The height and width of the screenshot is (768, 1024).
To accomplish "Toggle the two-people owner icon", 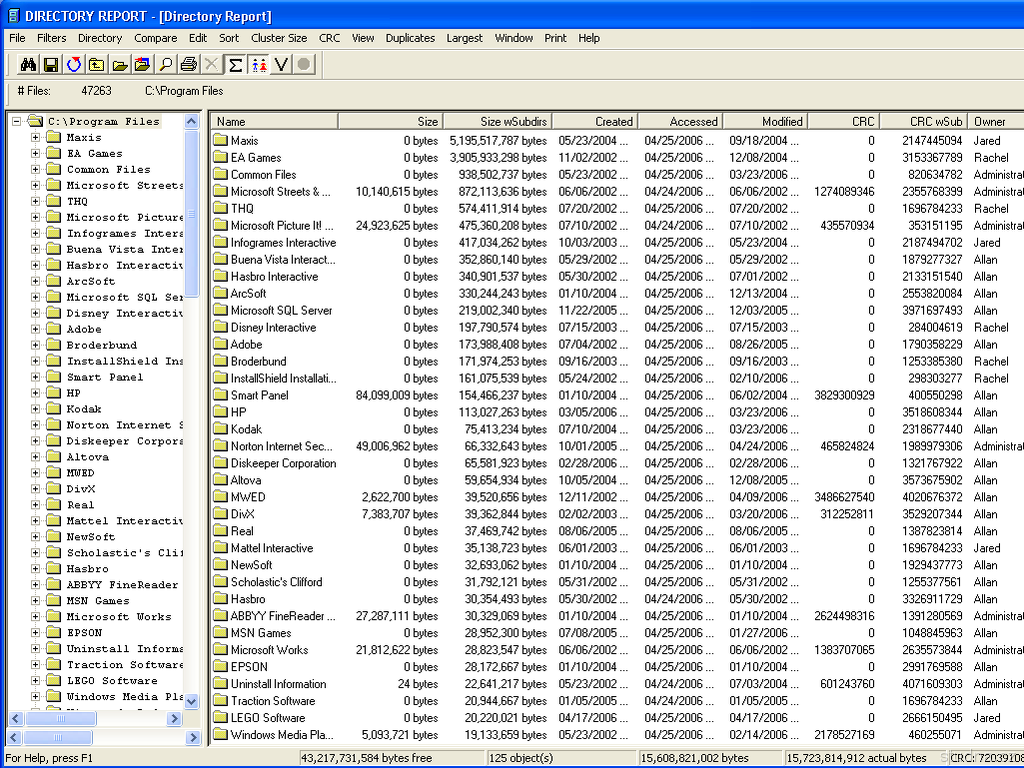I will coord(259,65).
